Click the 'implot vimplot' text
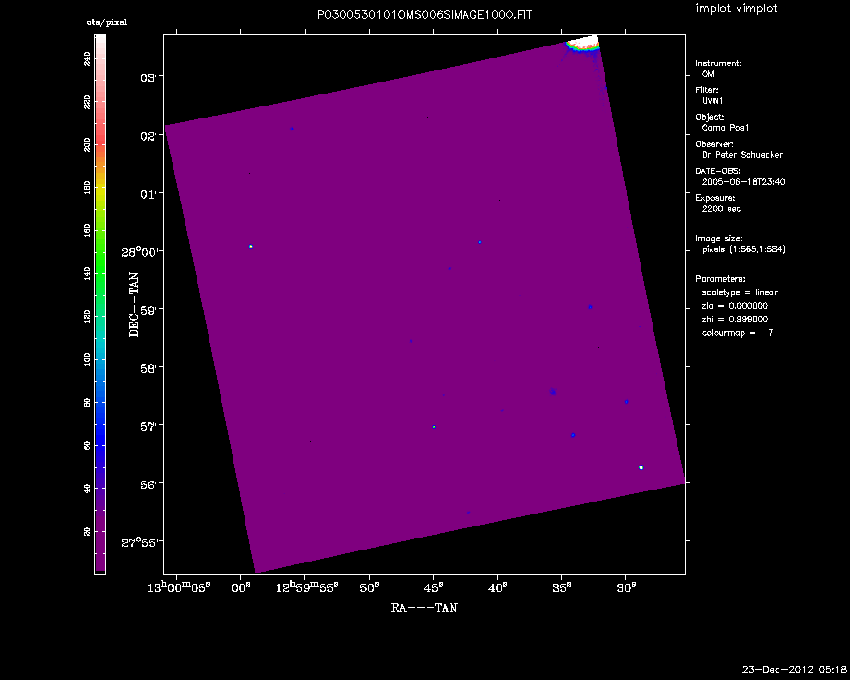Image resolution: width=850 pixels, height=680 pixels. click(736, 9)
